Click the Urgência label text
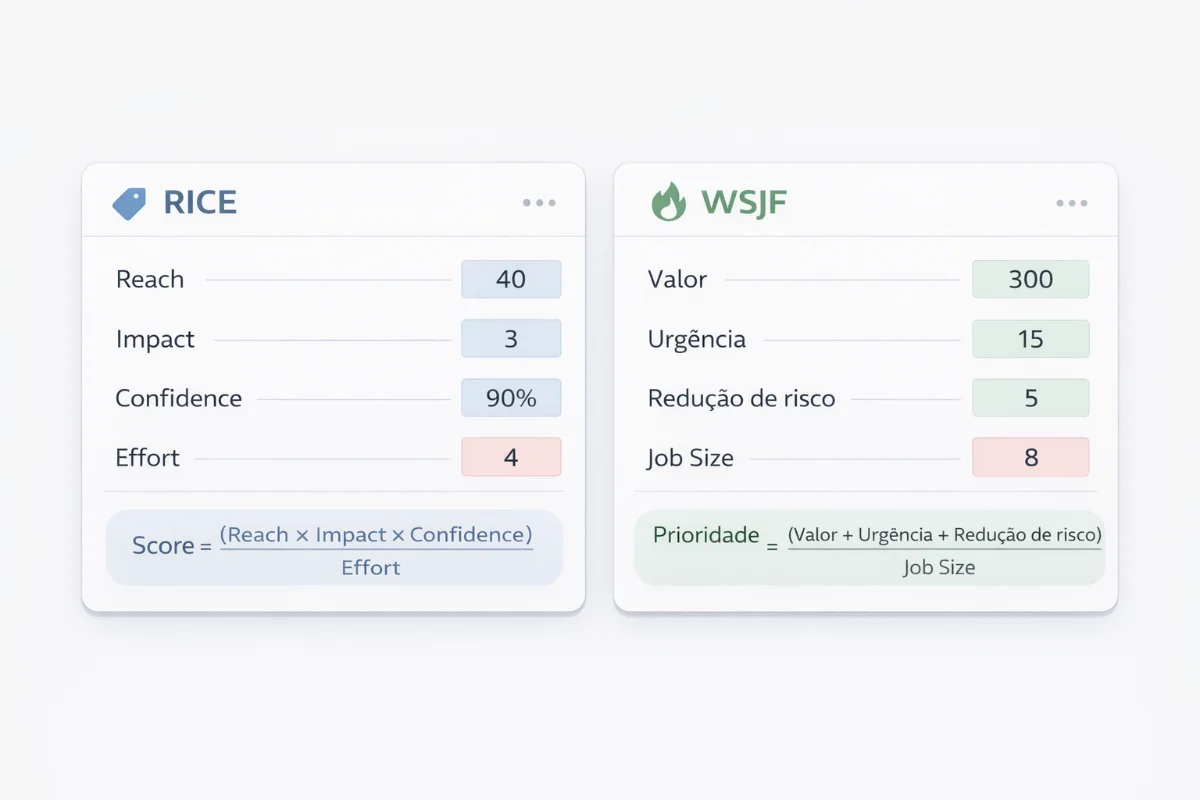This screenshot has height=800, width=1200. (x=697, y=339)
